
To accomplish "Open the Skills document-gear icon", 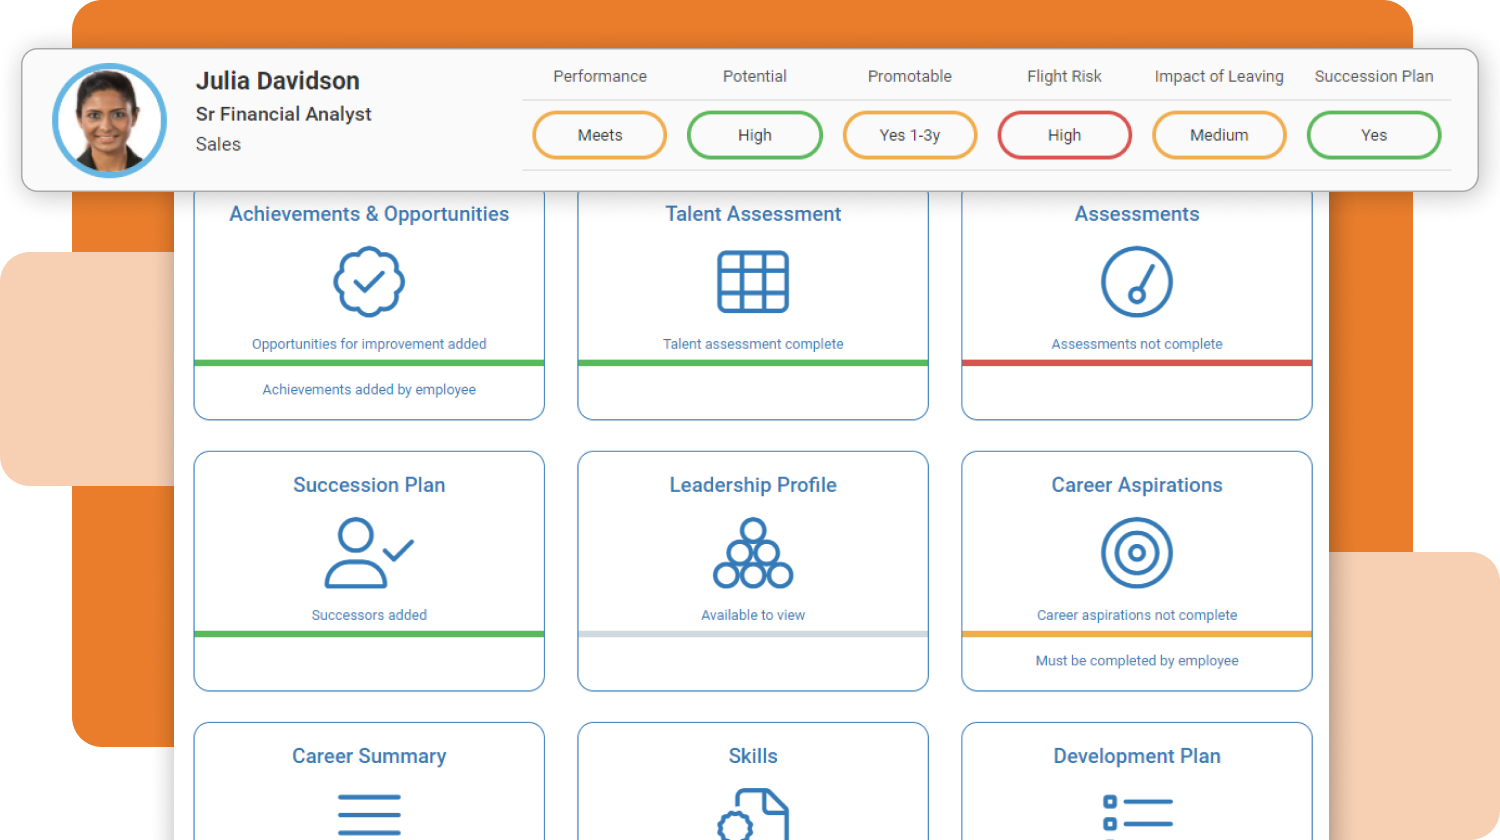I will [x=753, y=815].
